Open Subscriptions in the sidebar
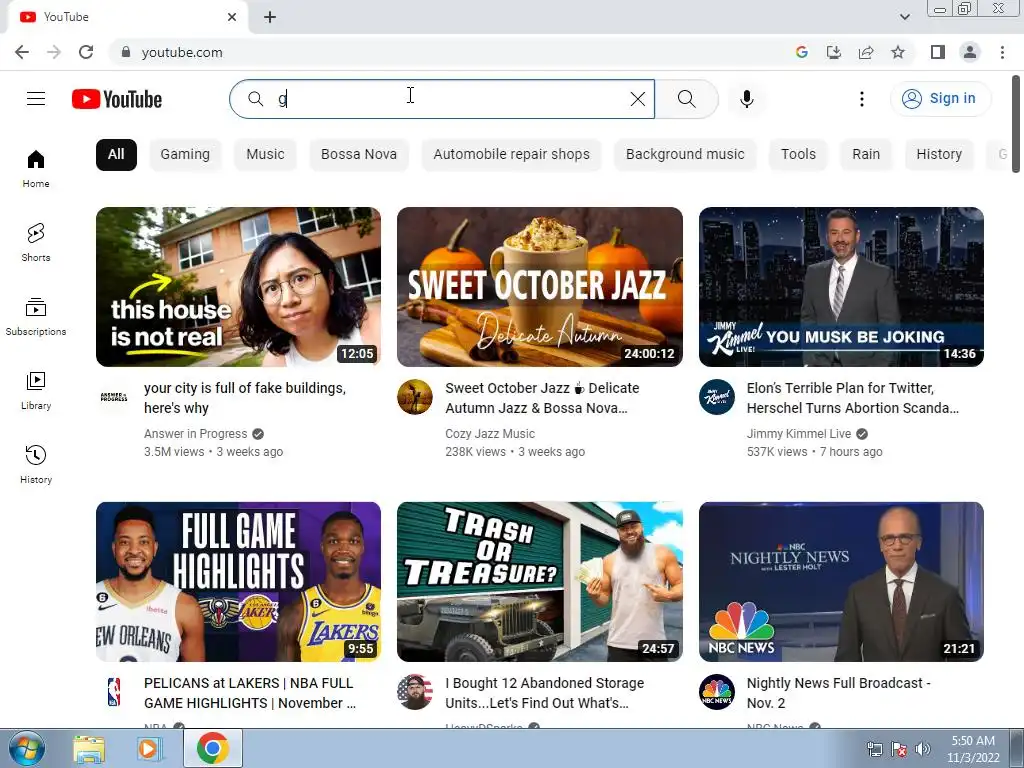Viewport: 1024px width, 768px height. (36, 317)
